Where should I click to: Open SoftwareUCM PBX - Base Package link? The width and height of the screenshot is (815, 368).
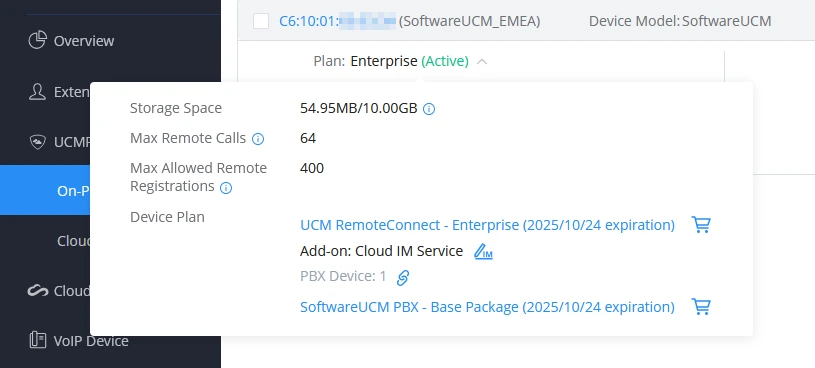488,307
